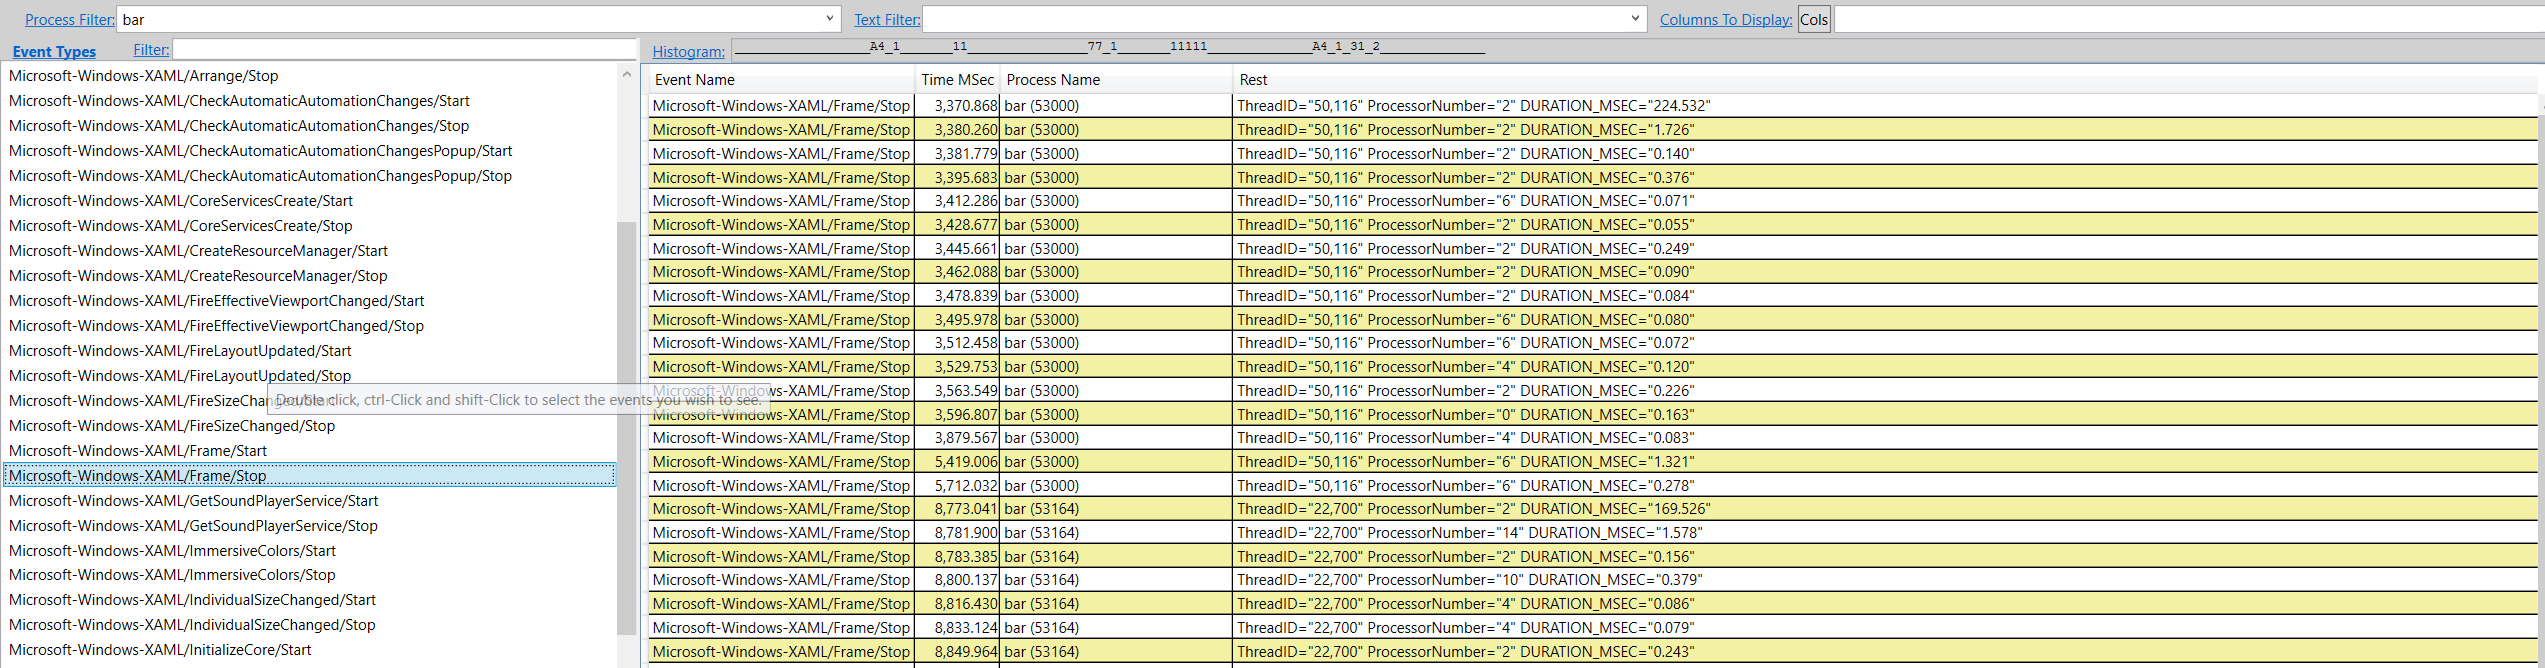The image size is (2545, 668).
Task: Click the time cell 8,833.124
Action: point(957,628)
